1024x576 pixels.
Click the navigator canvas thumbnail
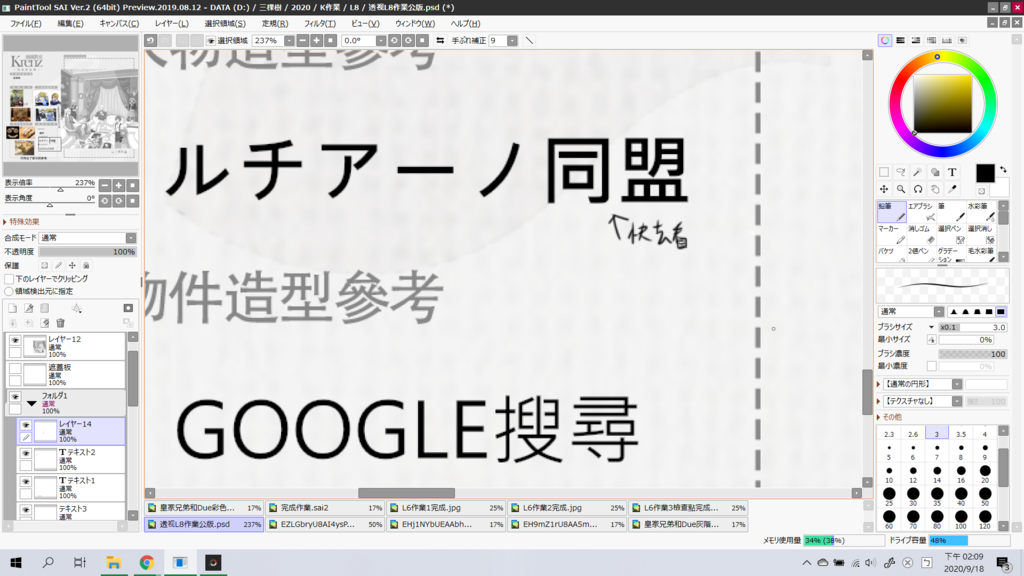click(x=71, y=106)
